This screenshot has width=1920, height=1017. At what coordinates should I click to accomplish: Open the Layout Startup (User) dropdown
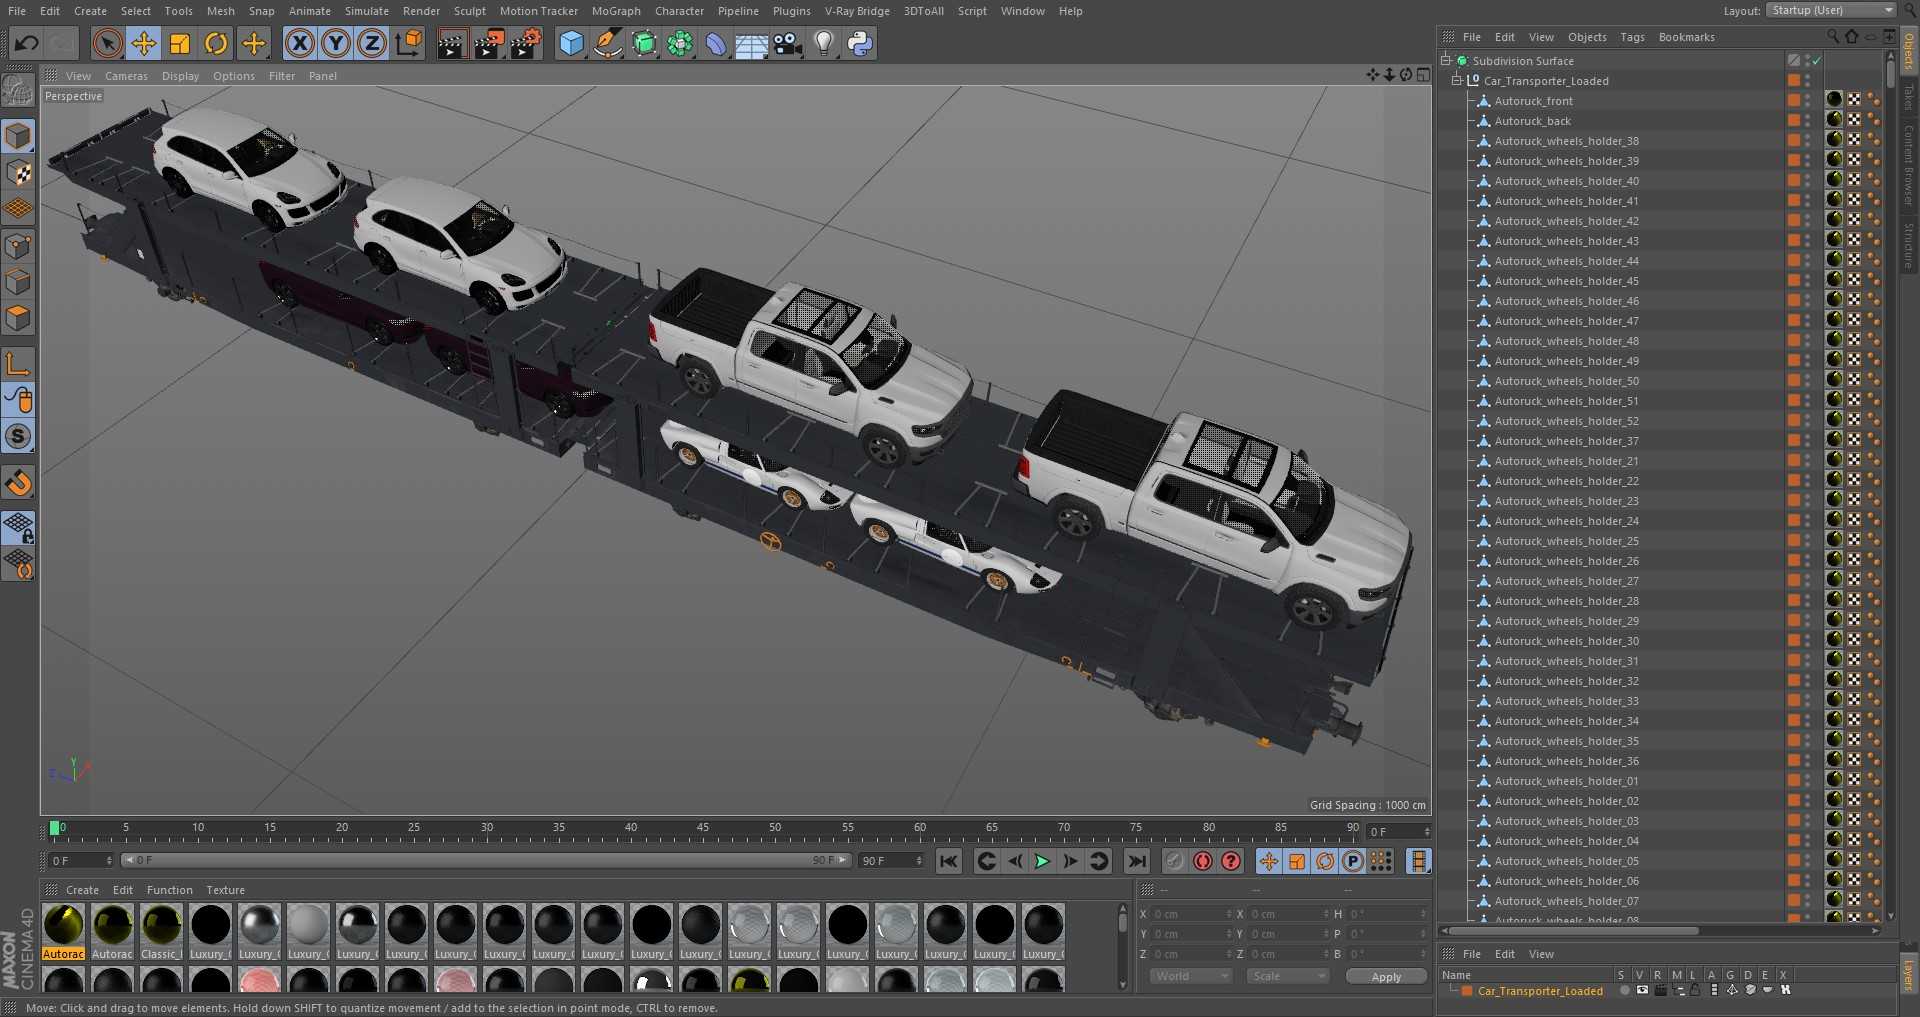point(1832,10)
